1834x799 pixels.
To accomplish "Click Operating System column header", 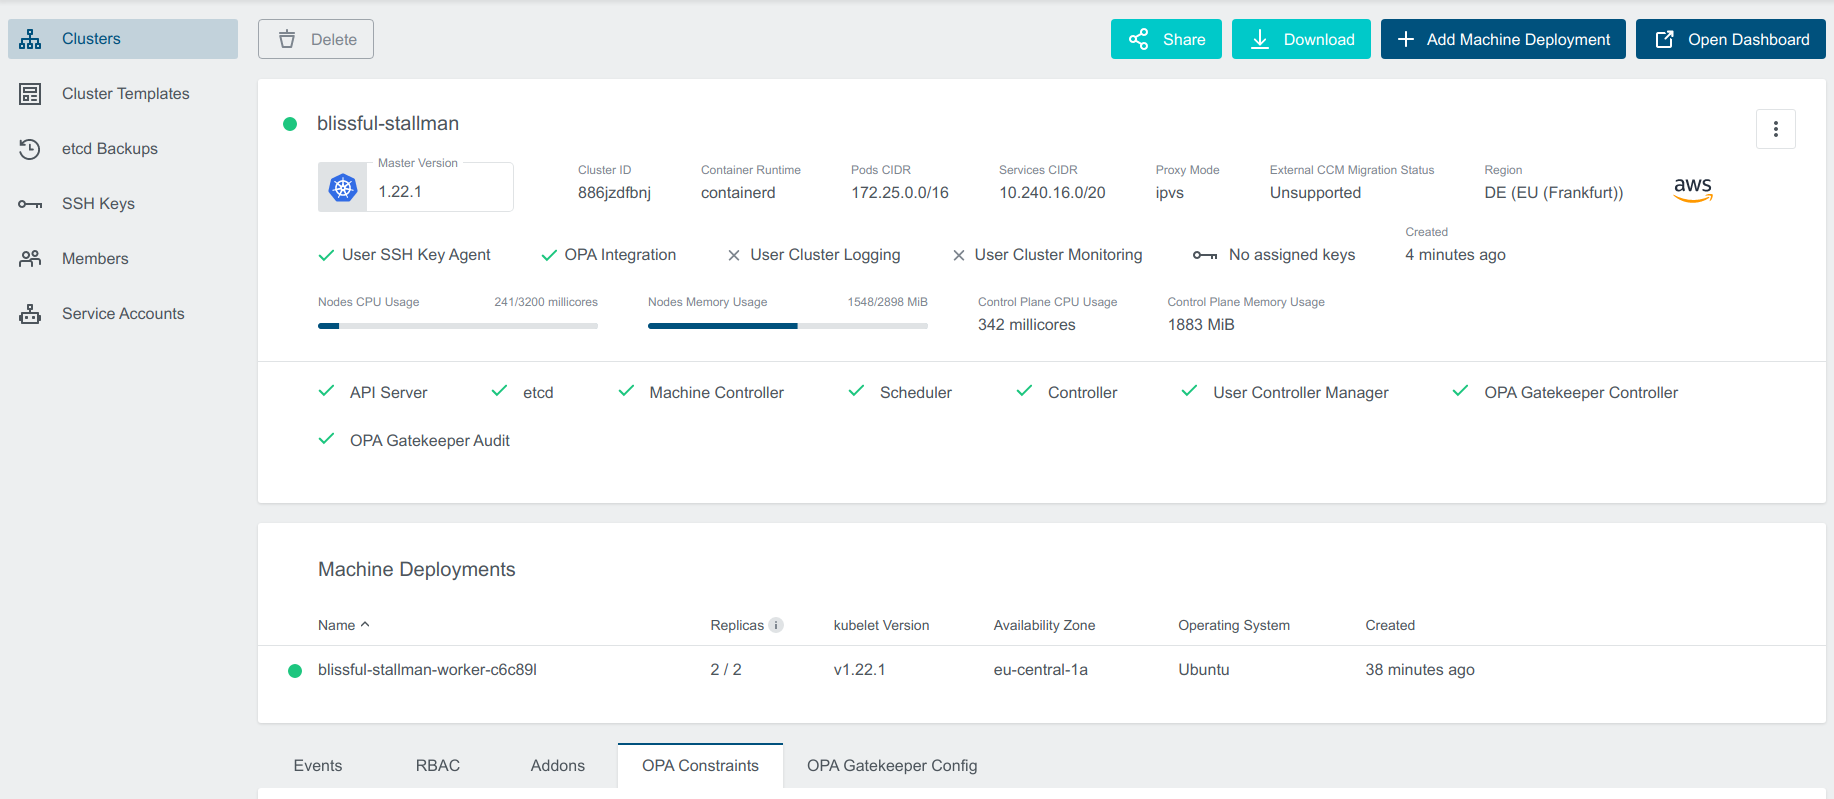I will 1234,625.
